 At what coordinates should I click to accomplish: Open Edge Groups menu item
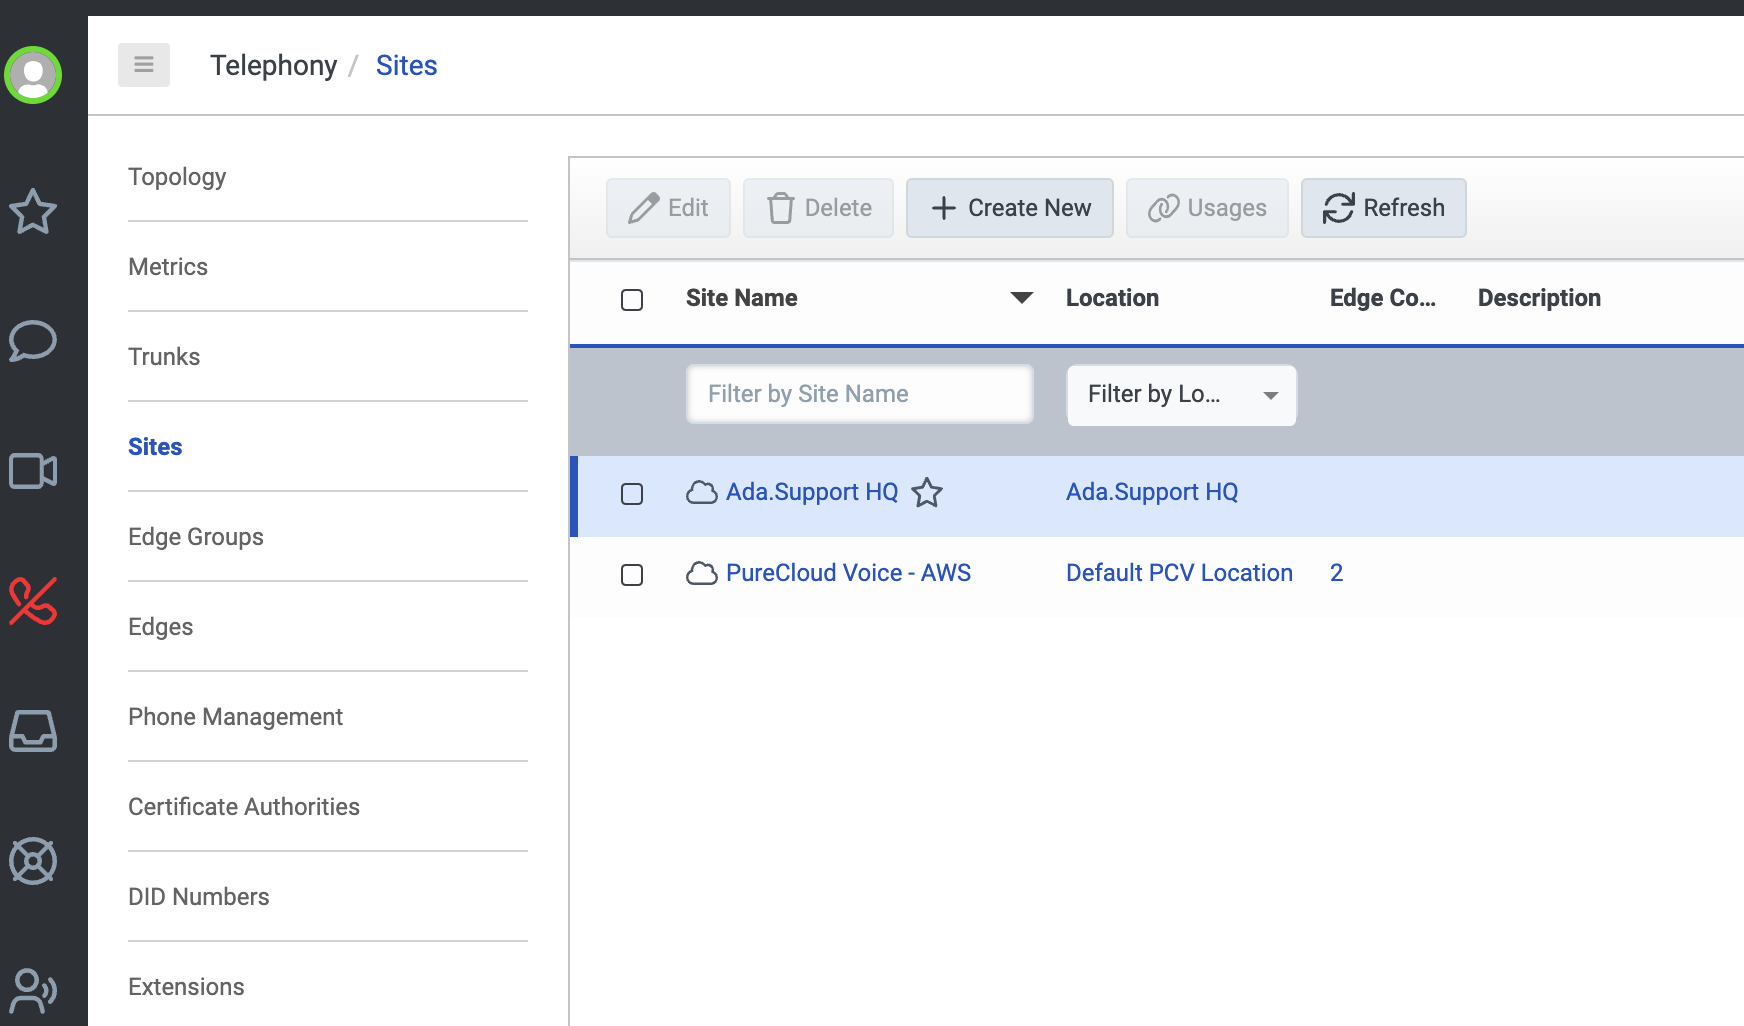tap(196, 537)
